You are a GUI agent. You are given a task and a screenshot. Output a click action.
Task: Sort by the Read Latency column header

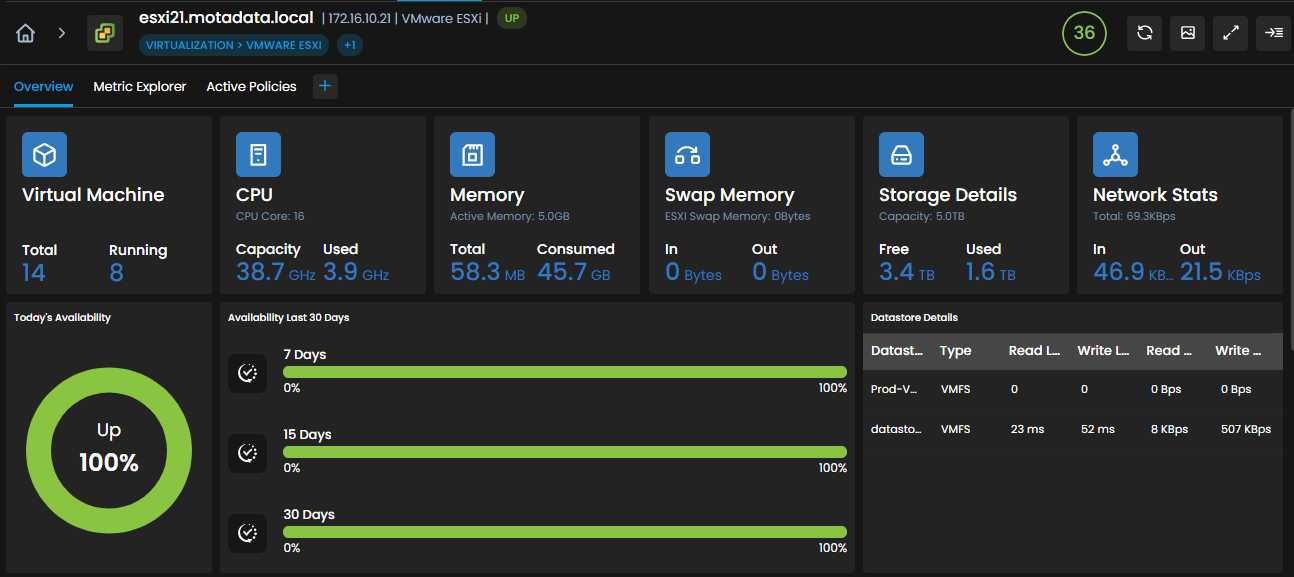(x=1034, y=351)
